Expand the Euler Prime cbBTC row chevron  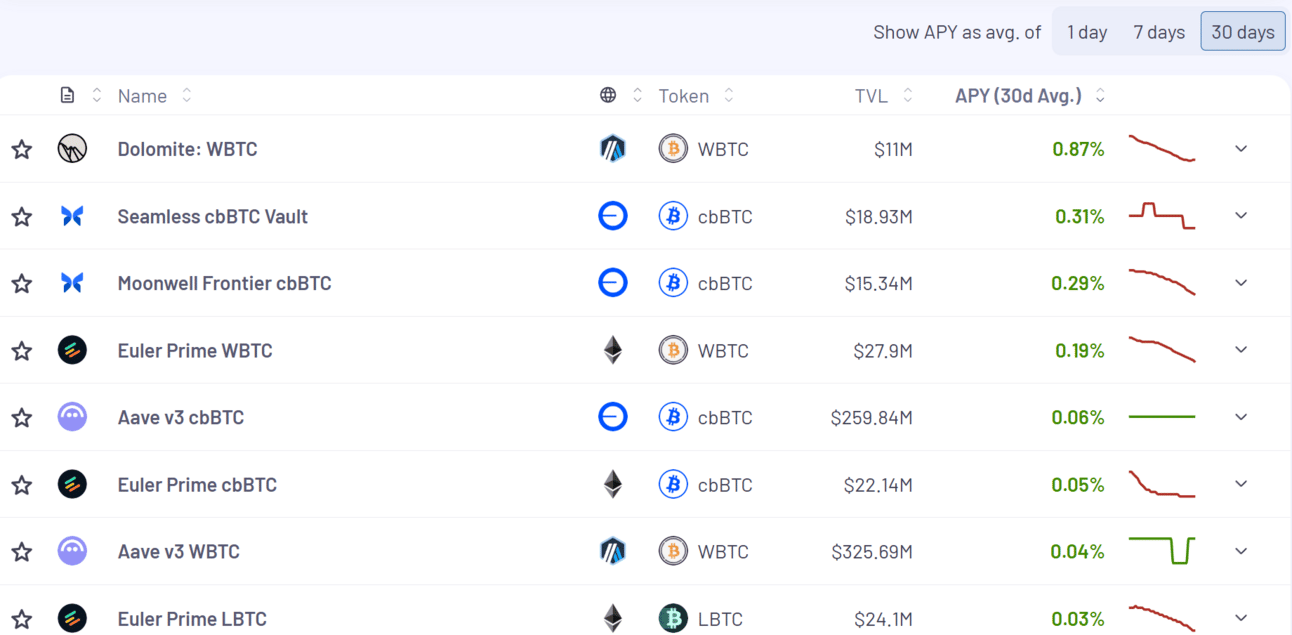point(1241,484)
